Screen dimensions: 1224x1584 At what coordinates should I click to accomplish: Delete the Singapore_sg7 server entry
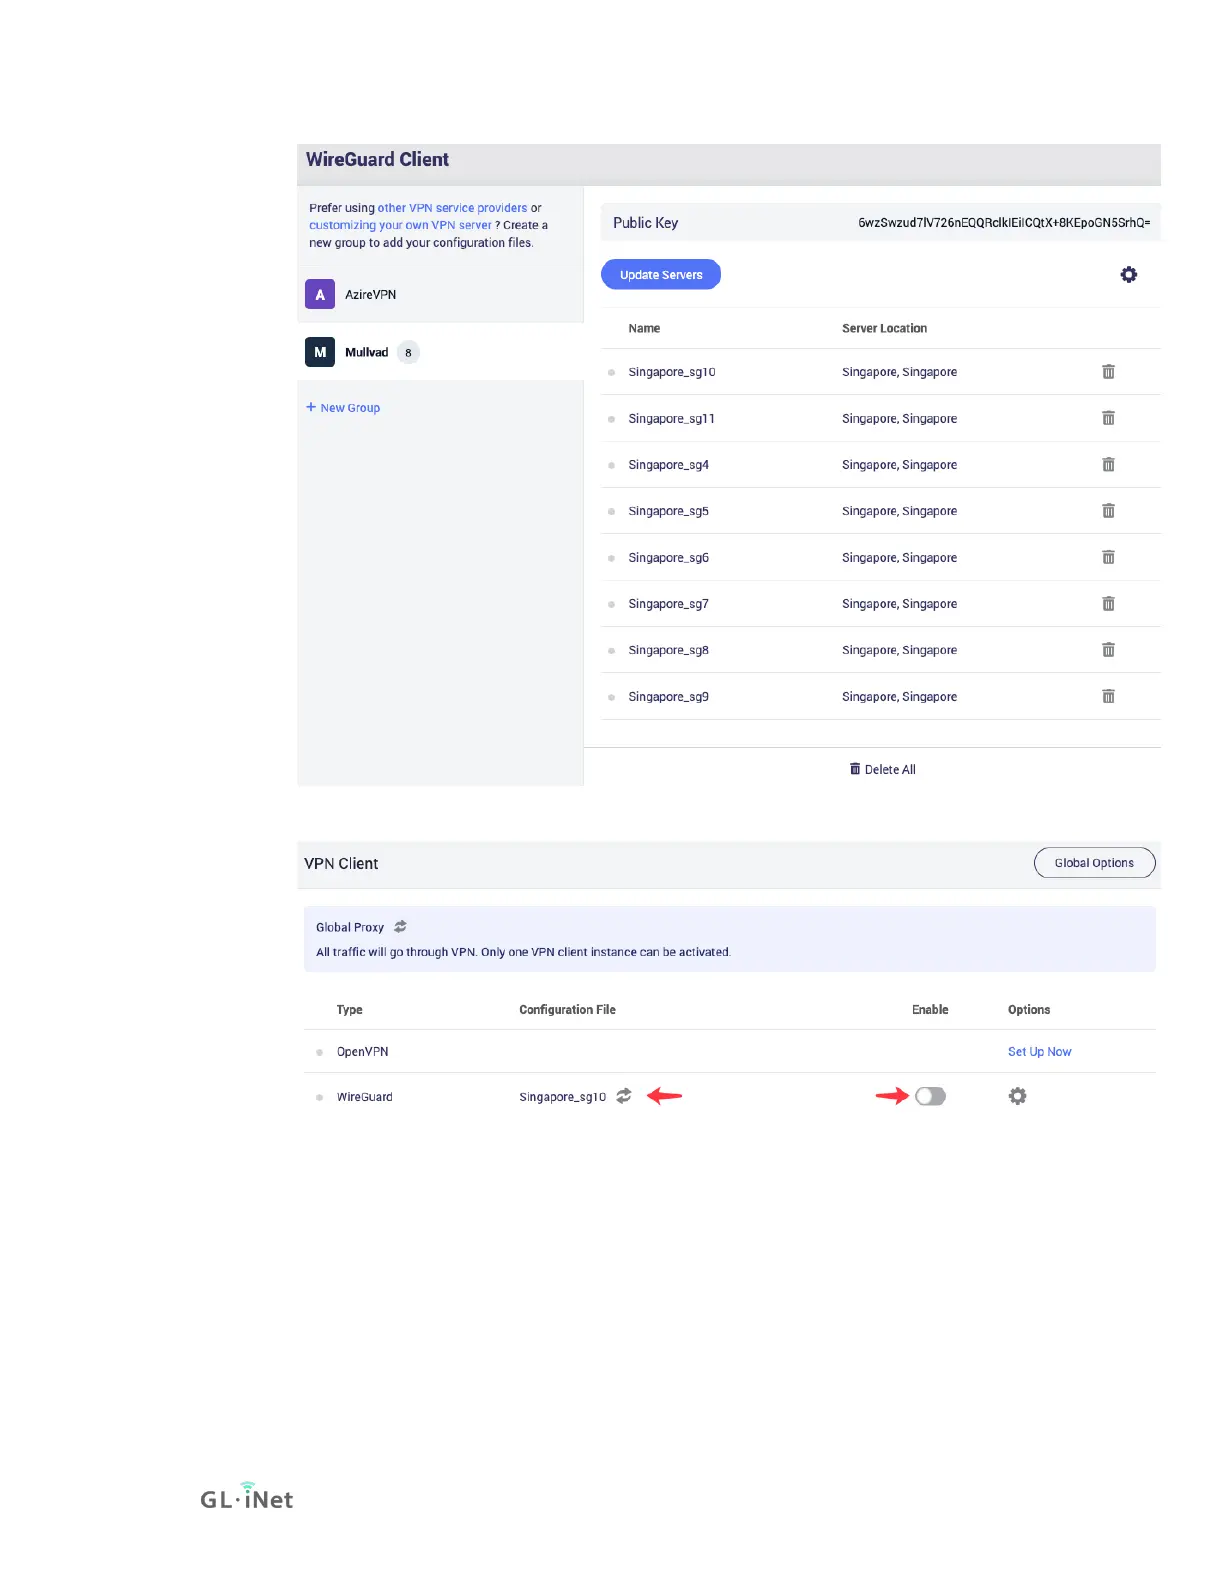click(x=1108, y=604)
